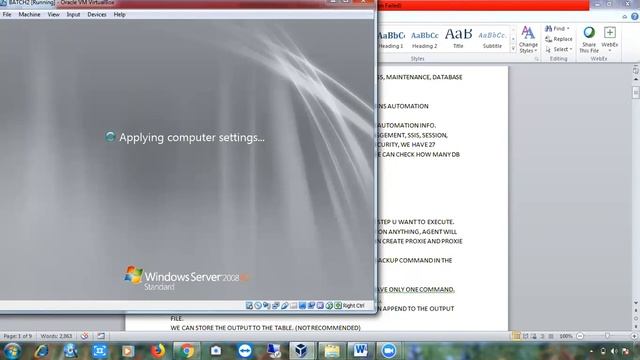Open Zoom from the taskbar
This screenshot has width=640, height=360.
pos(389,351)
